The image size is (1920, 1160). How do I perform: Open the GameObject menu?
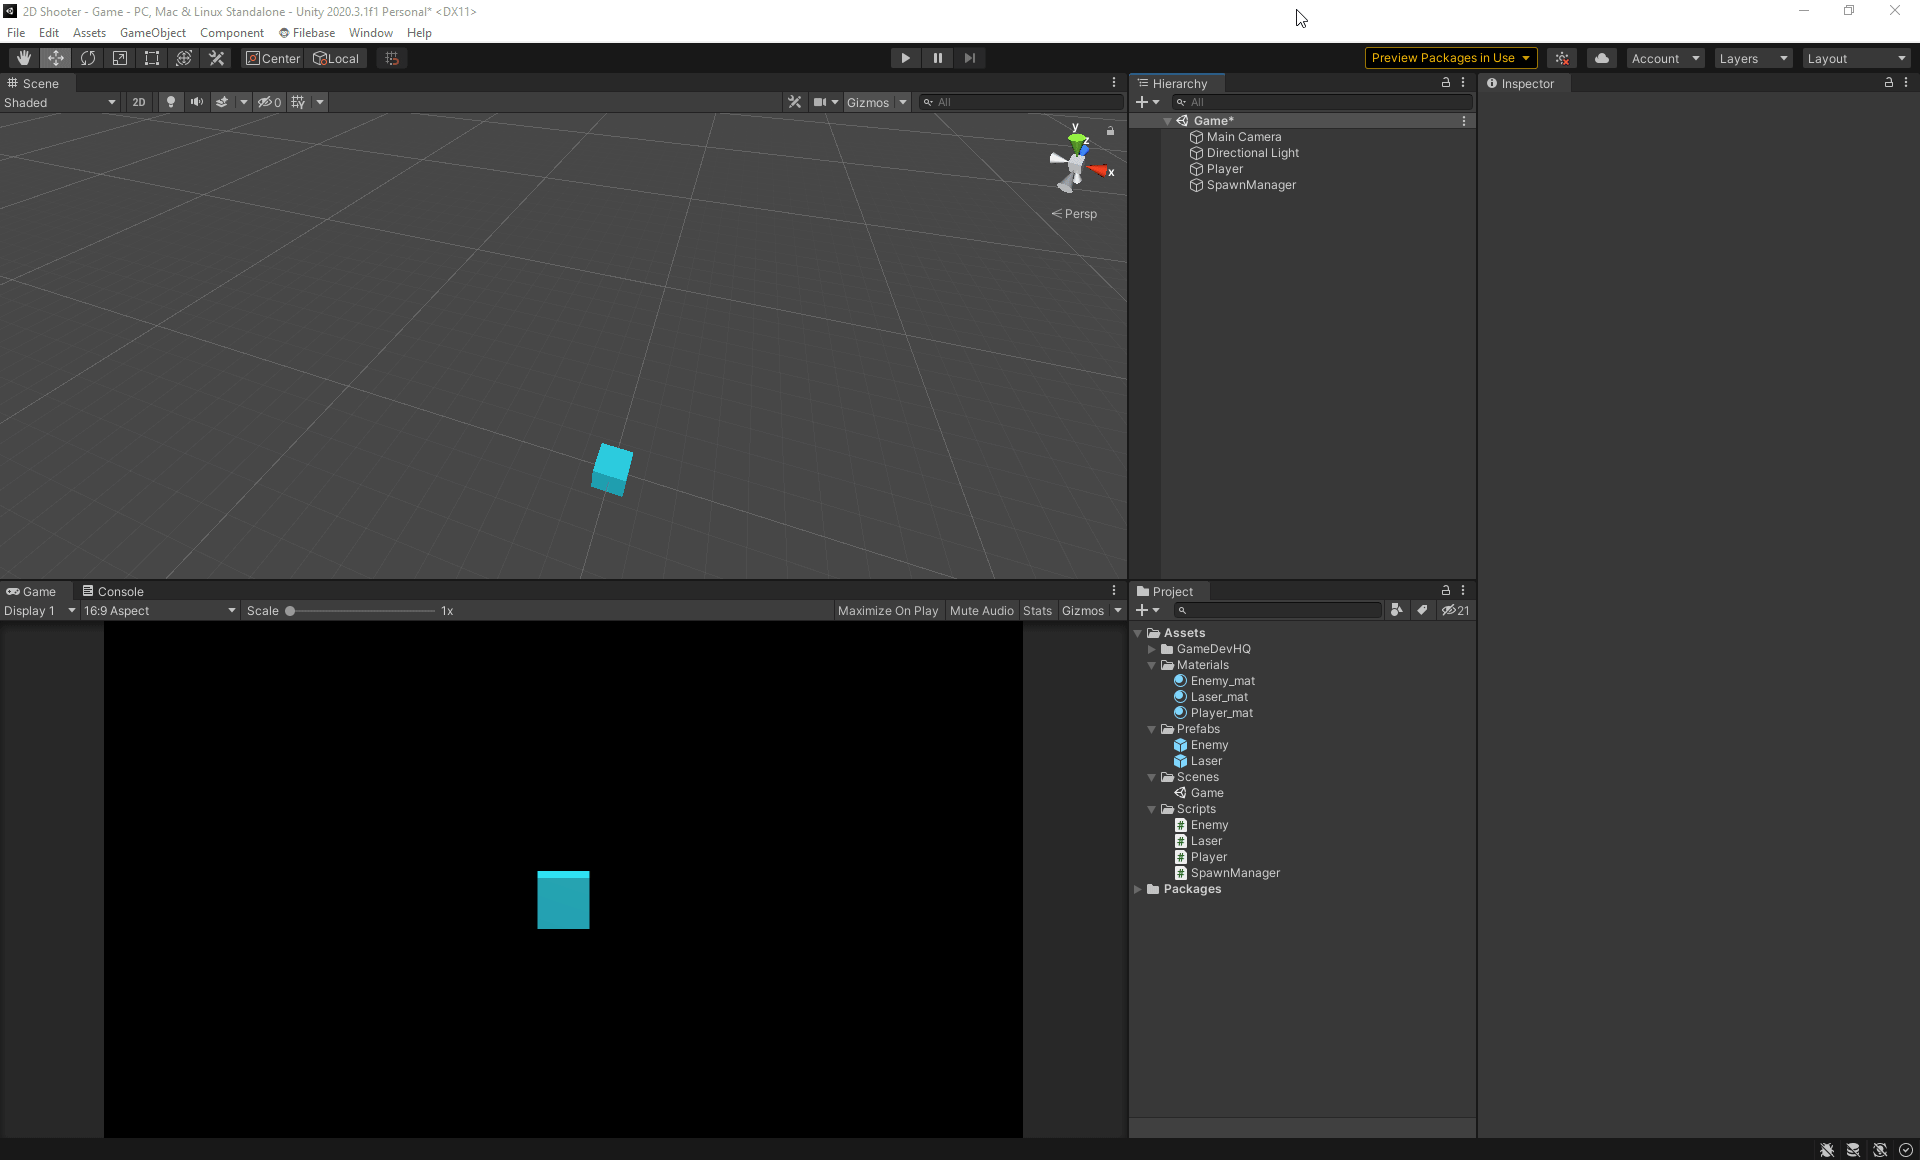(152, 33)
